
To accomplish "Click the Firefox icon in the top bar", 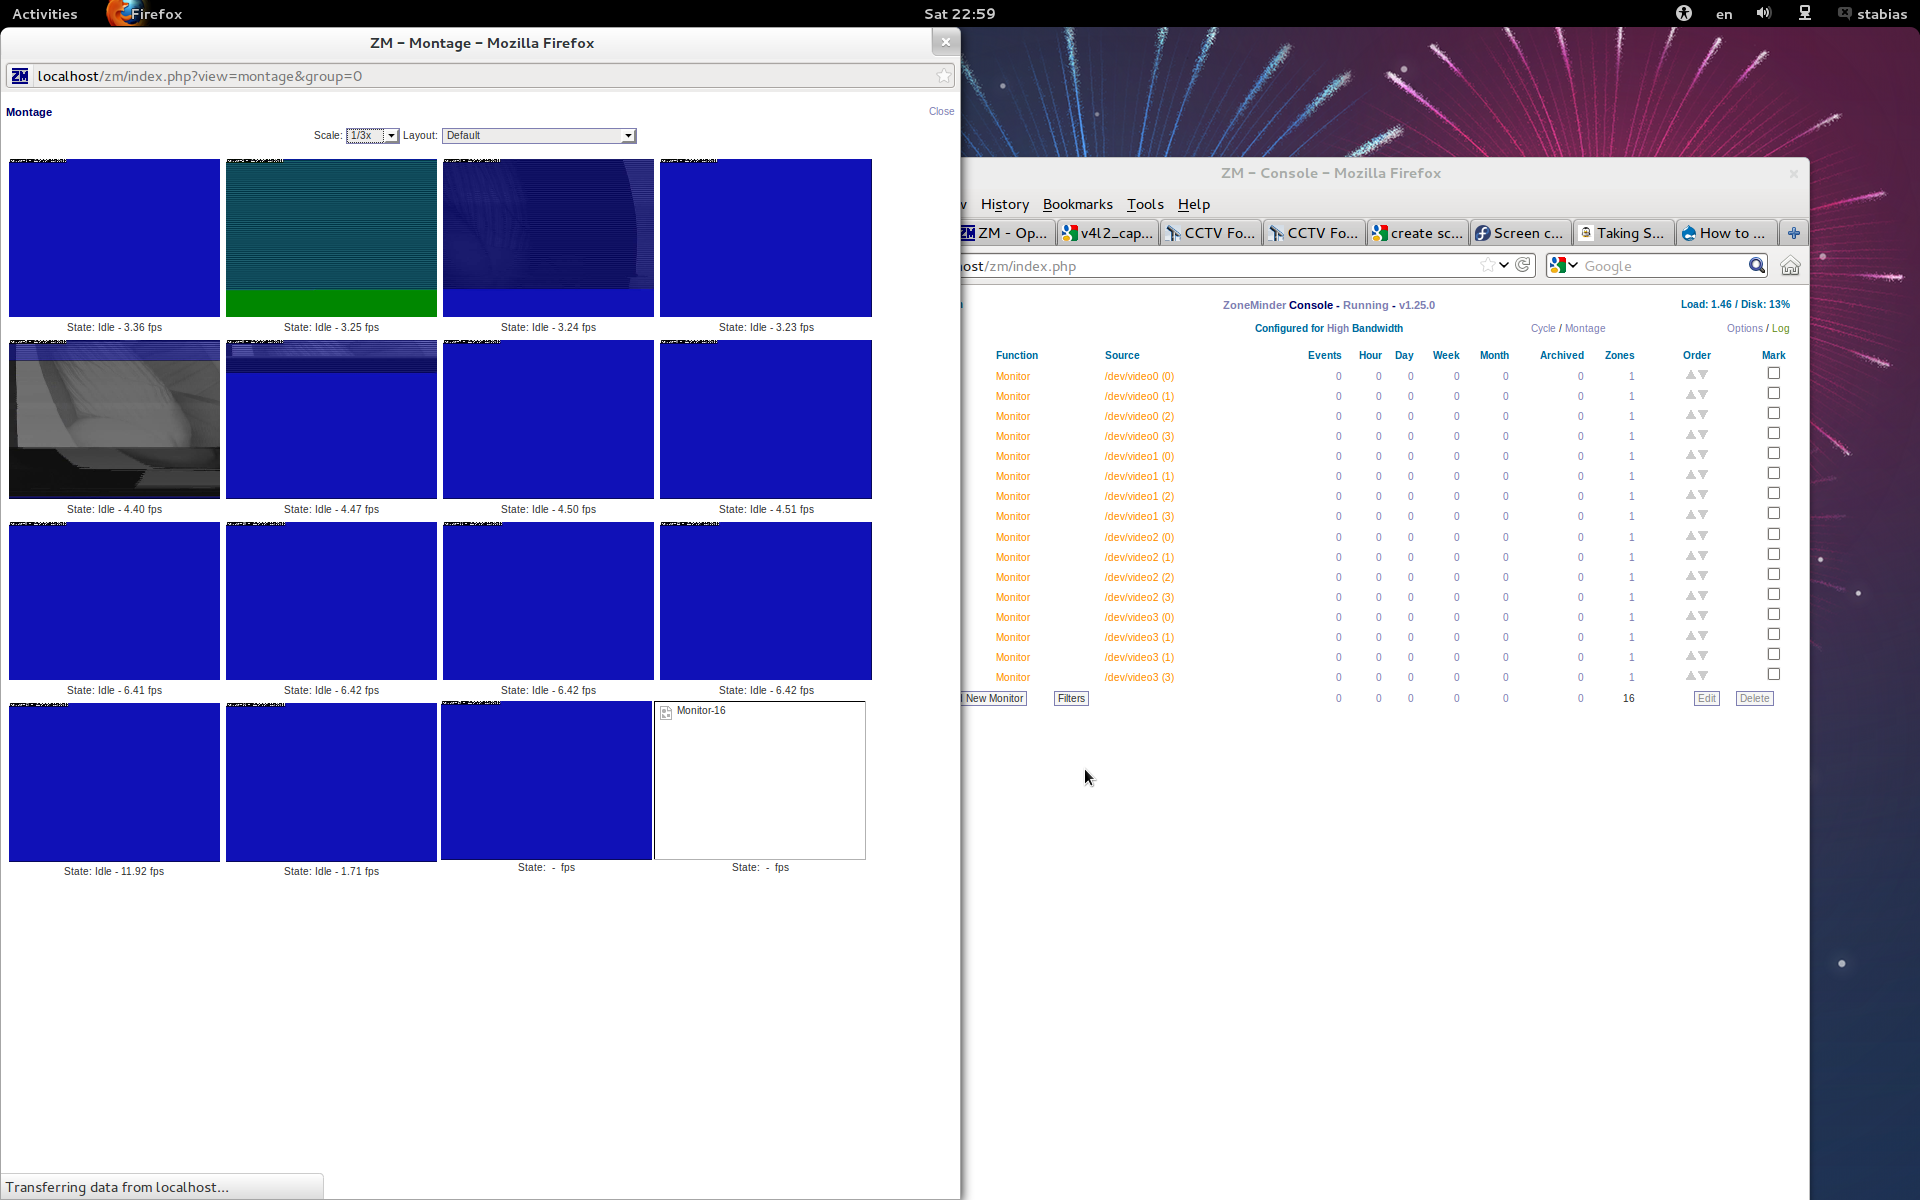I will click(x=119, y=13).
